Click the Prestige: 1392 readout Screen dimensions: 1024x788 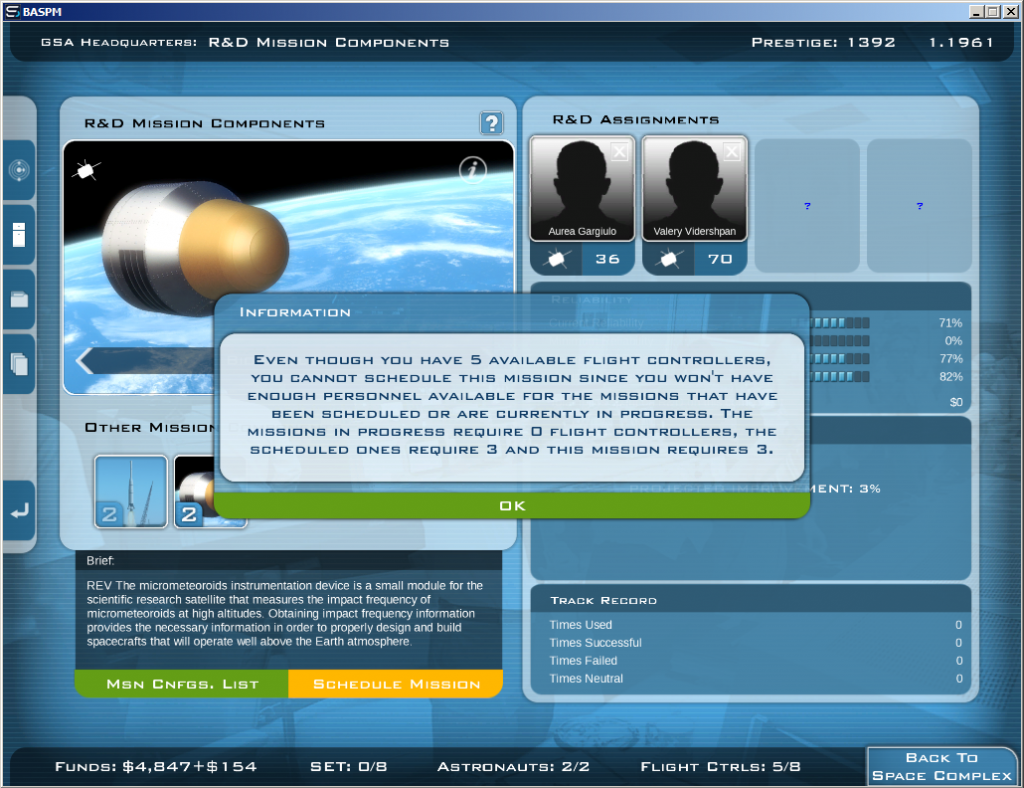pyautogui.click(x=823, y=42)
